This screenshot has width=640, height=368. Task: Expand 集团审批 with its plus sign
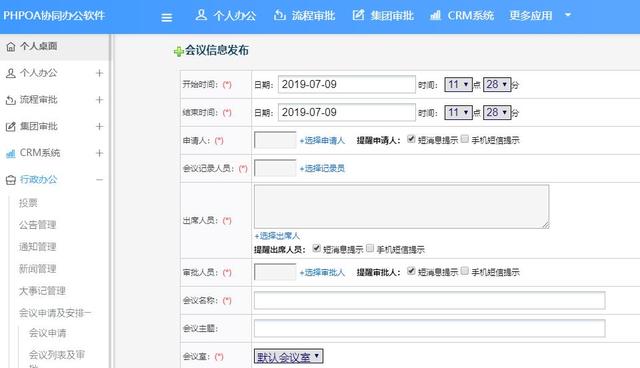99,126
